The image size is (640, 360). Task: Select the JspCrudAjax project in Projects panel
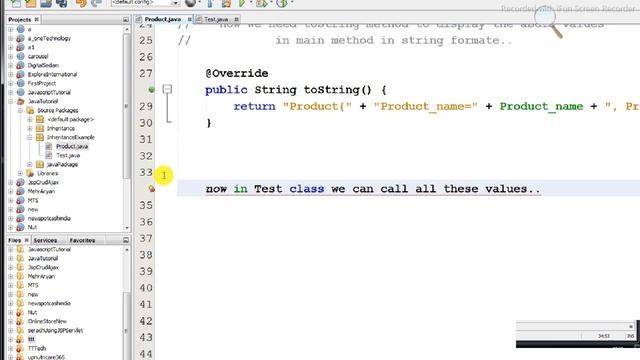(43, 182)
